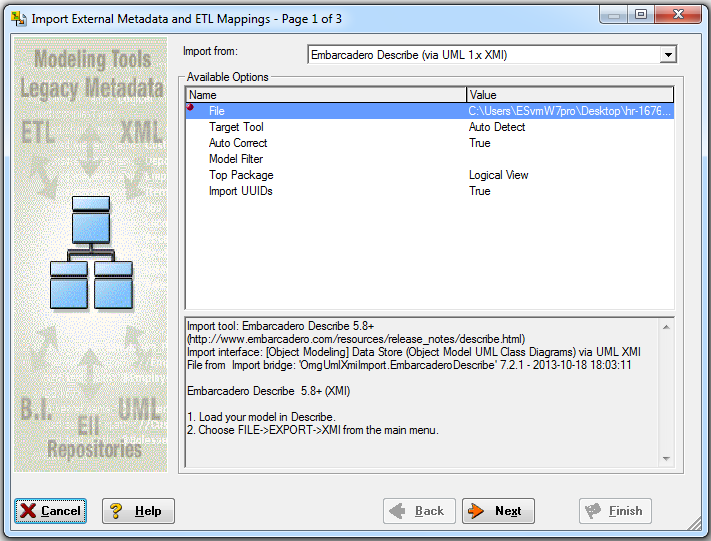Close the import wizard window
Viewport: 711px width, 541px height.
678,15
